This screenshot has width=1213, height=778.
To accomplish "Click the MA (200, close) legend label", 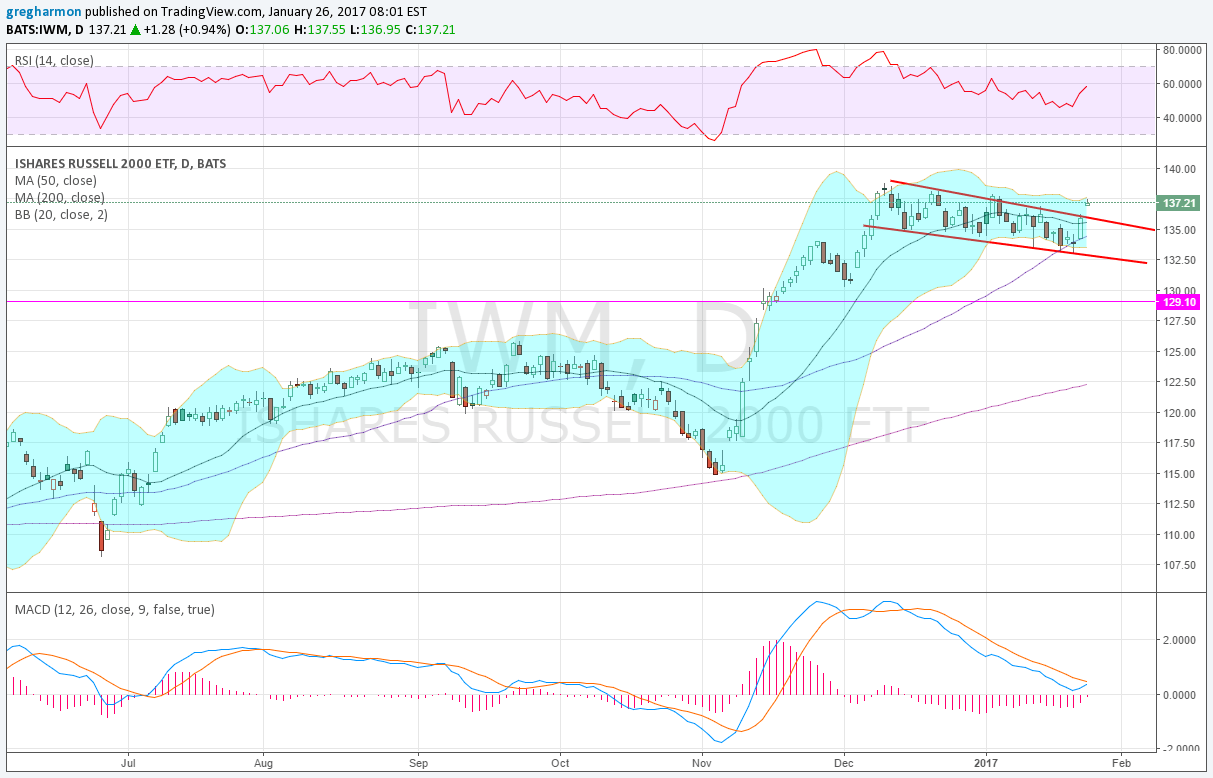I will 59,197.
